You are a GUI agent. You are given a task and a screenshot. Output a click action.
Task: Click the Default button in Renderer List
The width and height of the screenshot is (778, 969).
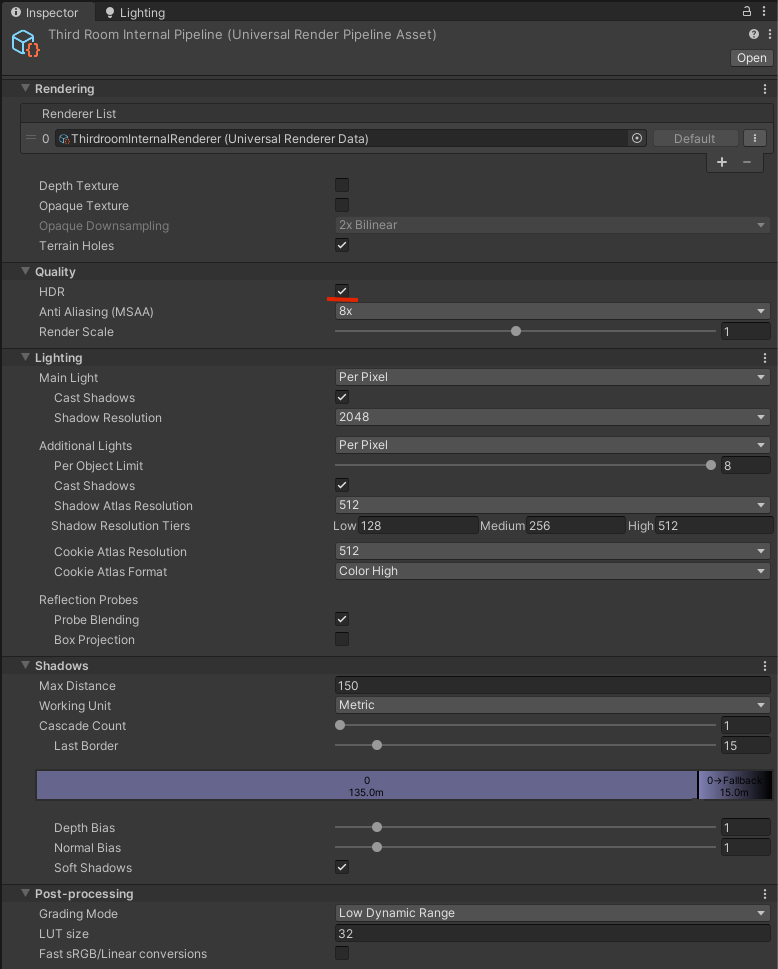pos(695,139)
